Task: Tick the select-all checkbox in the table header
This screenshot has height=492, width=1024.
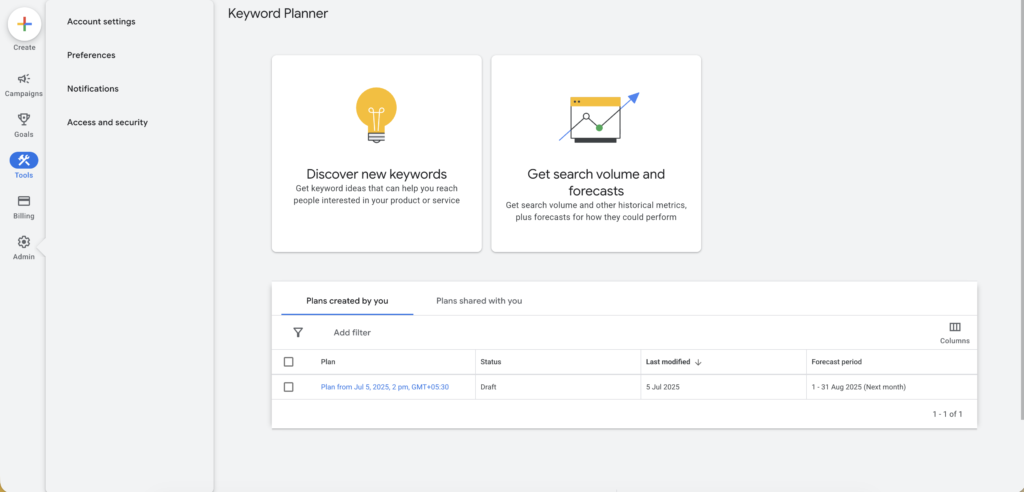Action: (289, 362)
